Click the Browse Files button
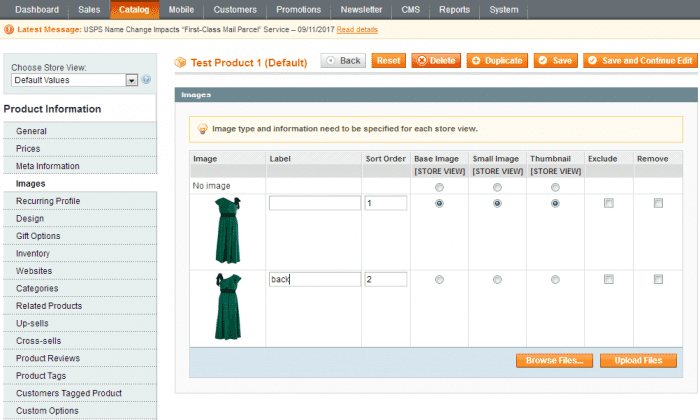Image resolution: width=700 pixels, height=420 pixels. coord(555,360)
